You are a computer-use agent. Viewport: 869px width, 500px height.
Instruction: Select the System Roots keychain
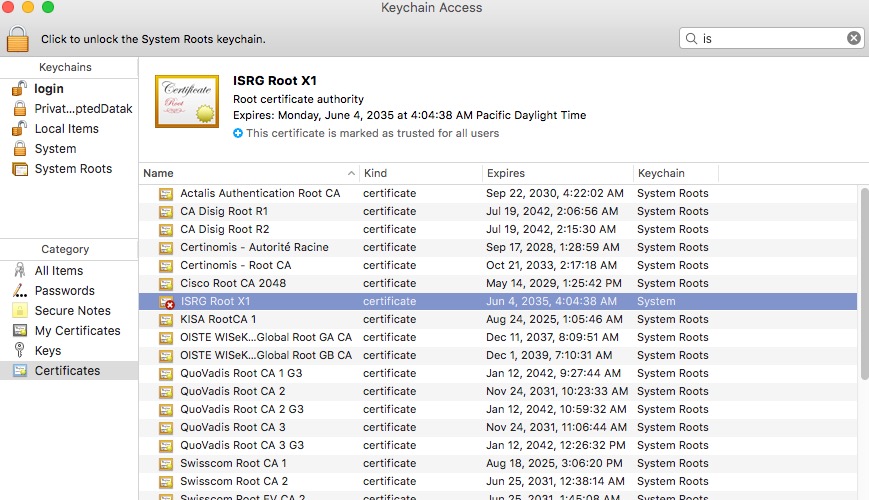73,169
